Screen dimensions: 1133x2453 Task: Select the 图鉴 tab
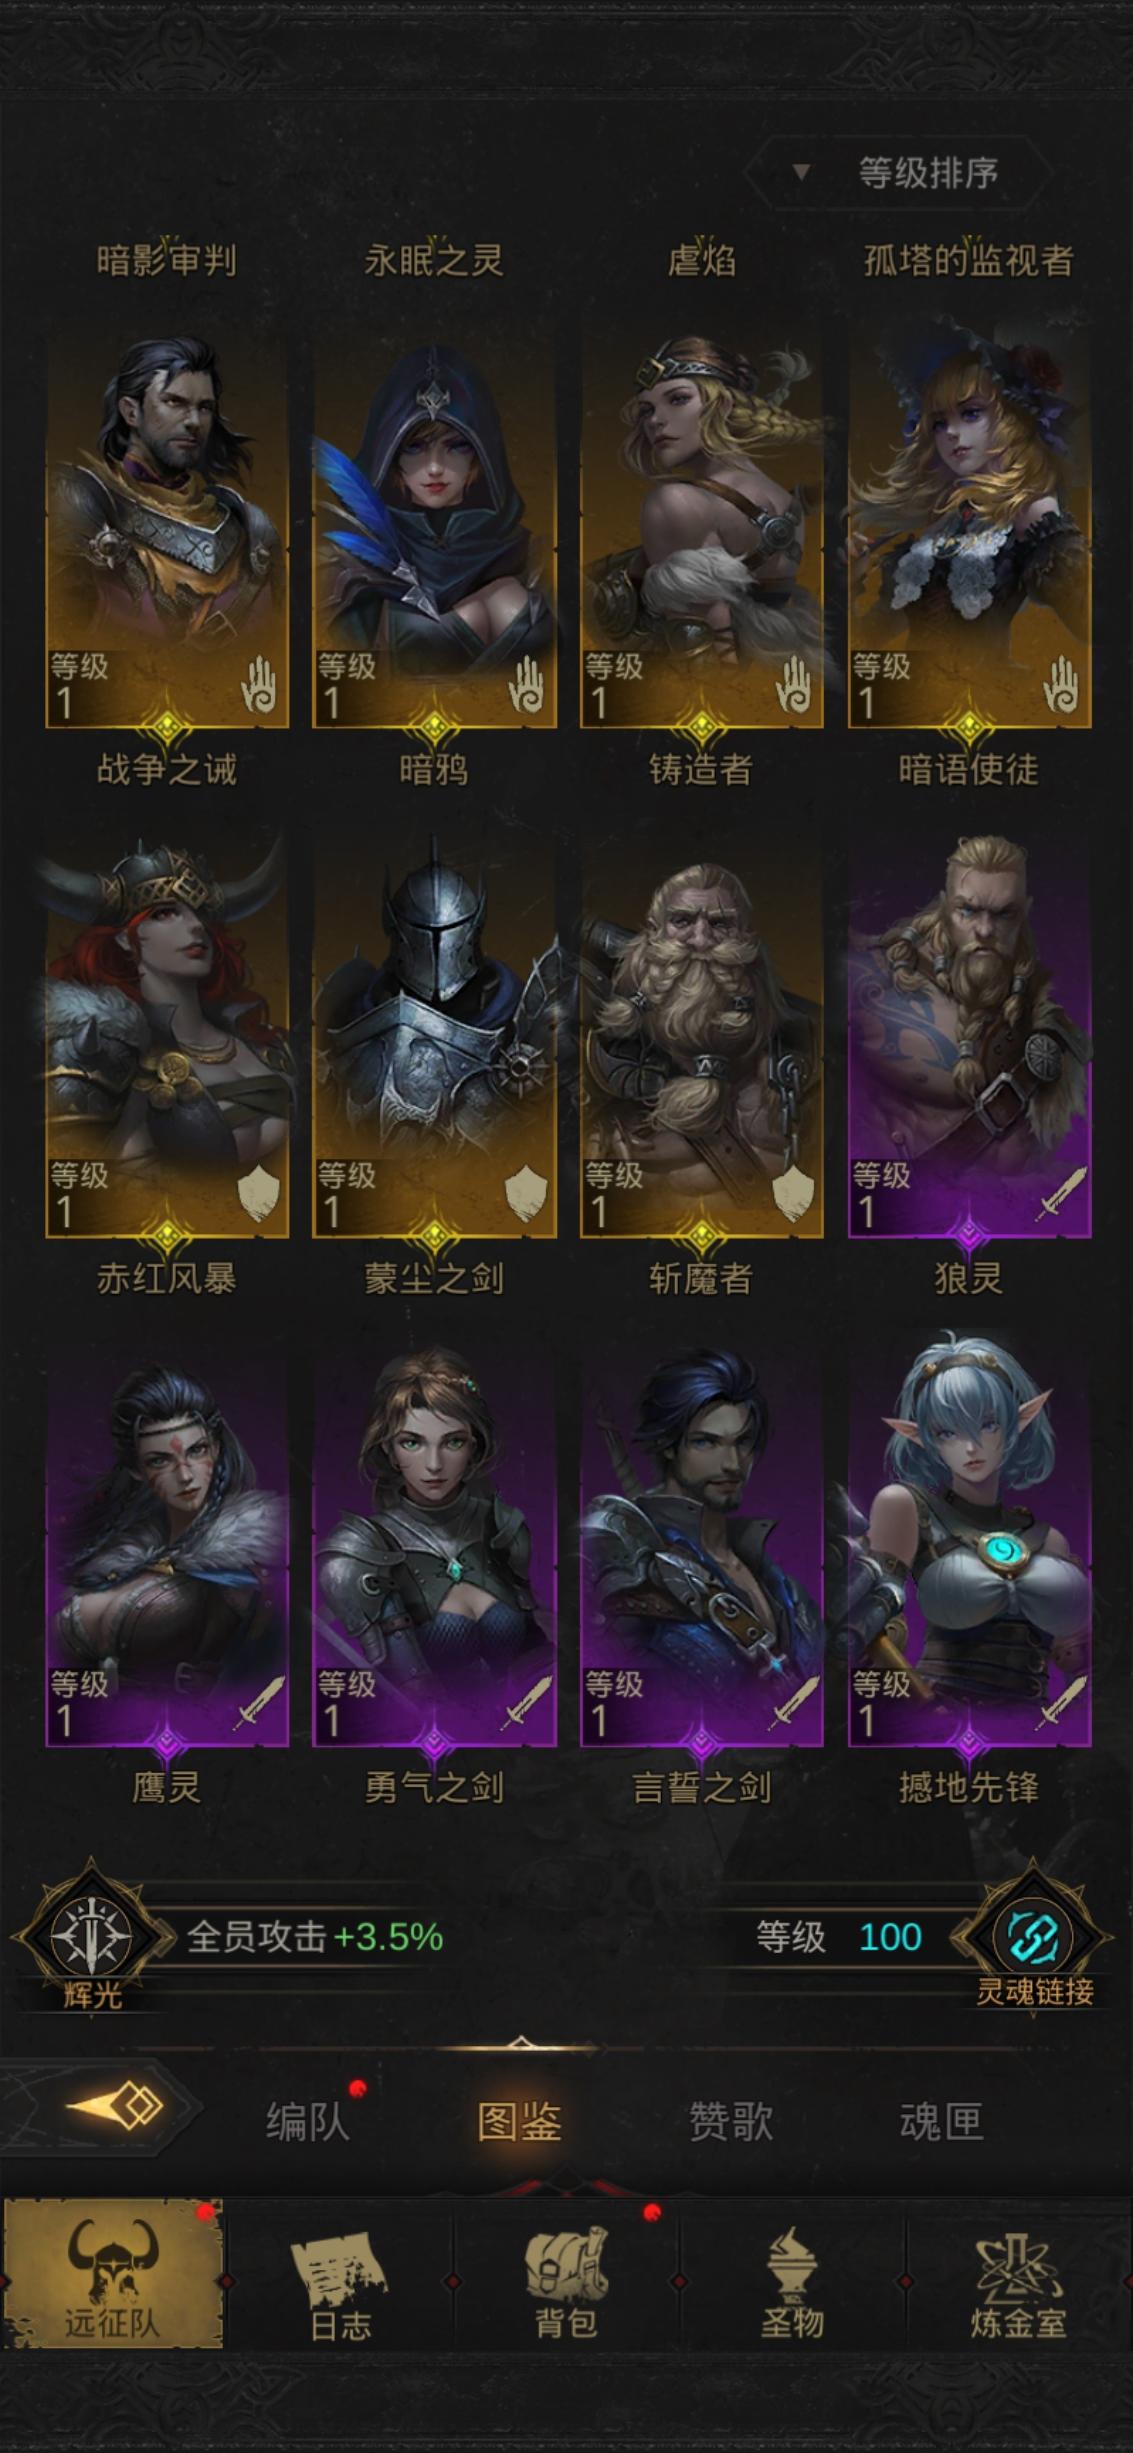(x=519, y=2119)
